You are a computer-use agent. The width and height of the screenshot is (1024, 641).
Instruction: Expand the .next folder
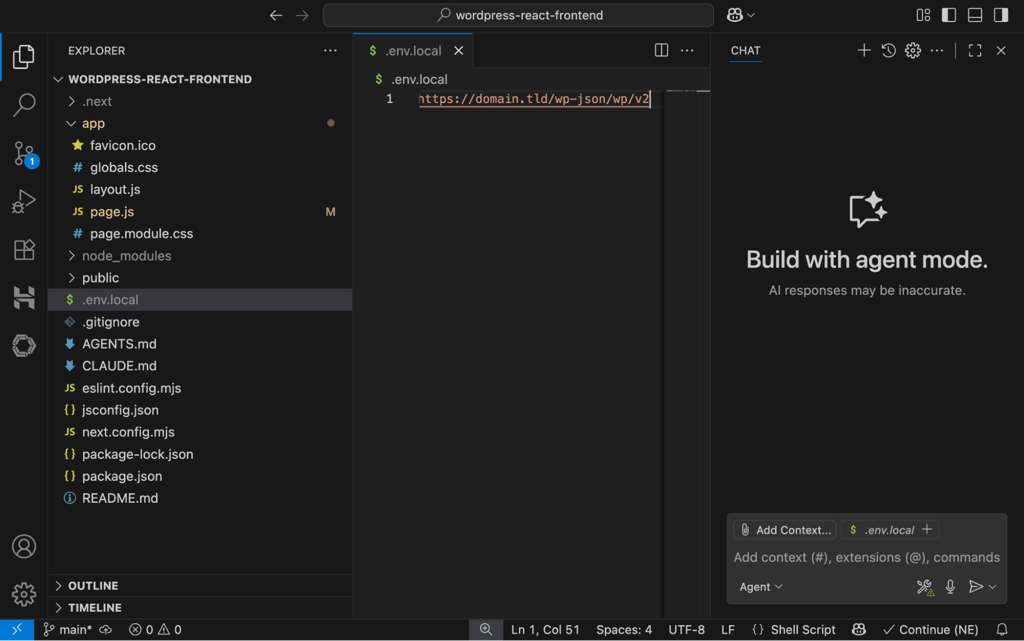(200, 101)
